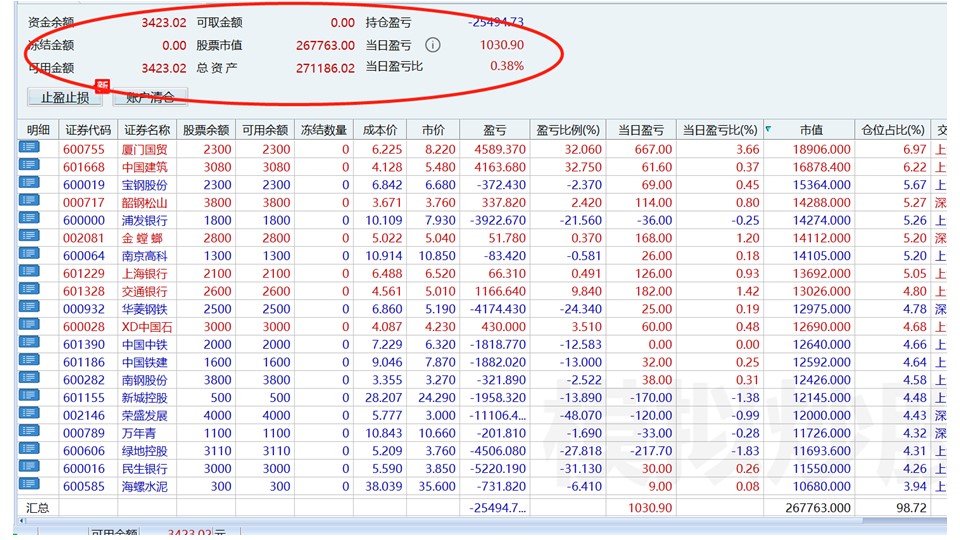The image size is (960, 540).
Task: Open detail icon for 中国建筑 row
Action: (x=29, y=165)
